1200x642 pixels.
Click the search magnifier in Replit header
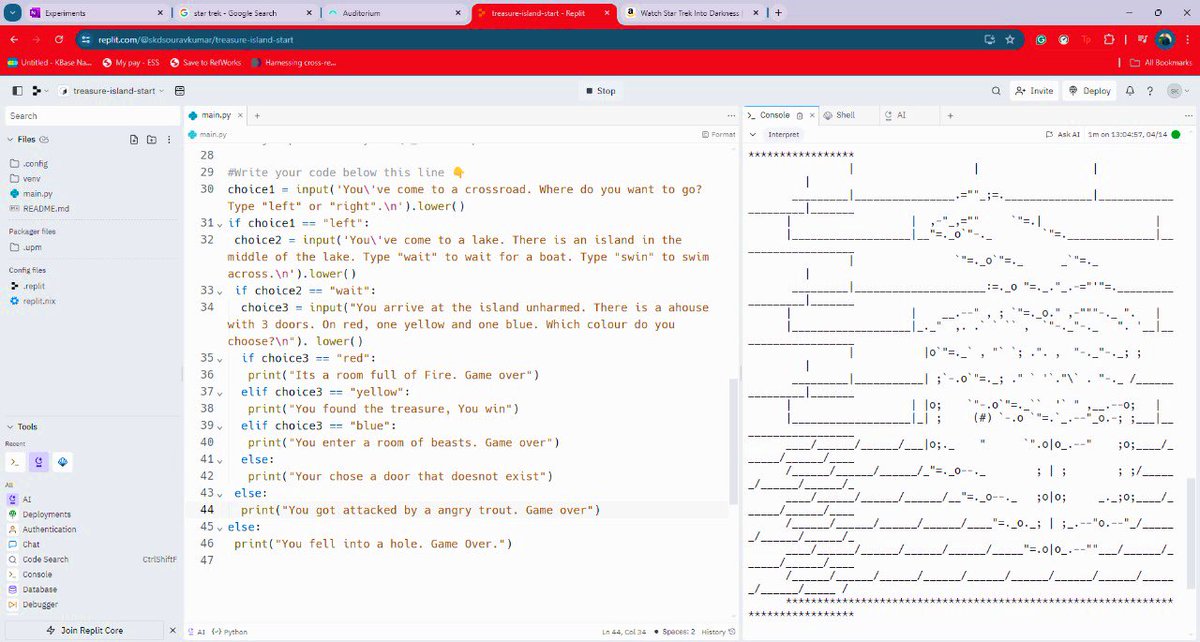pyautogui.click(x=996, y=90)
